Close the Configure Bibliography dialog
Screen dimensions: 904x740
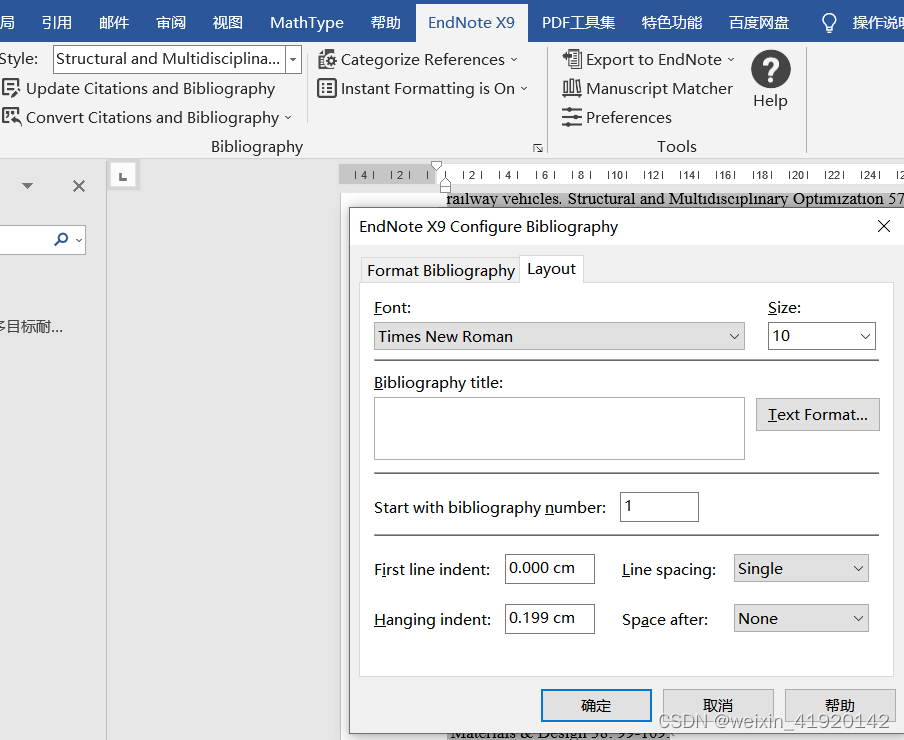click(883, 226)
